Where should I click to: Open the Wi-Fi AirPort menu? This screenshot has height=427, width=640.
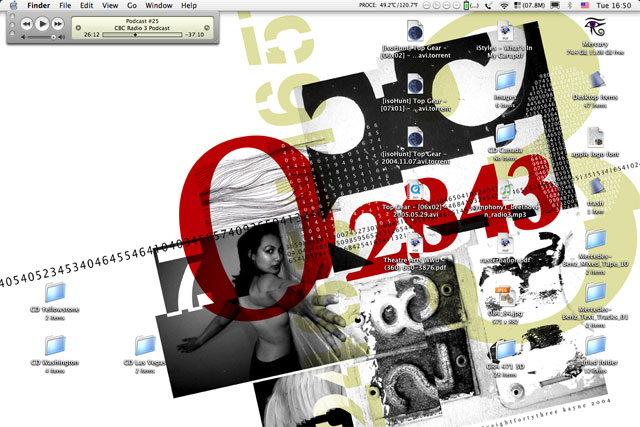[504, 5]
